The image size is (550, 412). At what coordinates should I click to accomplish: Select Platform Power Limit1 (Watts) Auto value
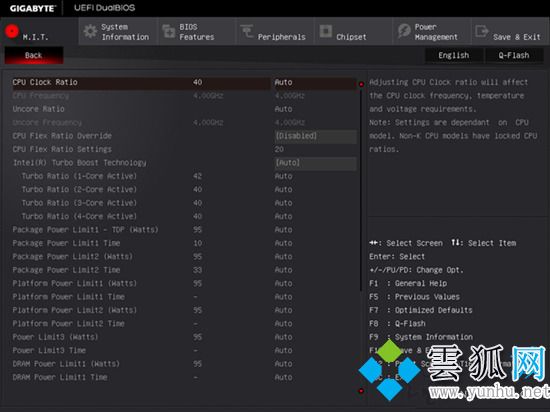(283, 284)
